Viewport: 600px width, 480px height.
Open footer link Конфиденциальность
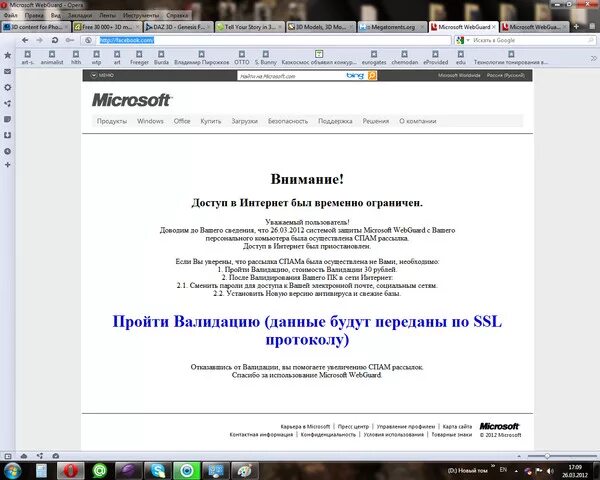pos(328,434)
